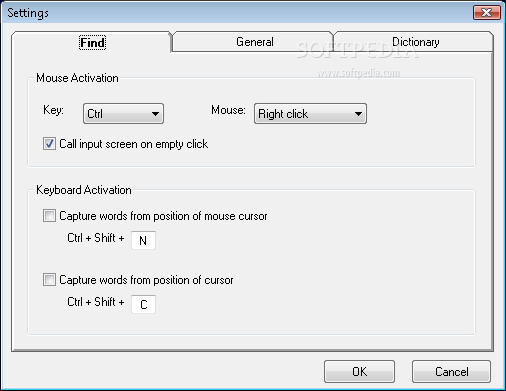Image resolution: width=506 pixels, height=391 pixels.
Task: Click the Mouse: label text
Action: [228, 110]
